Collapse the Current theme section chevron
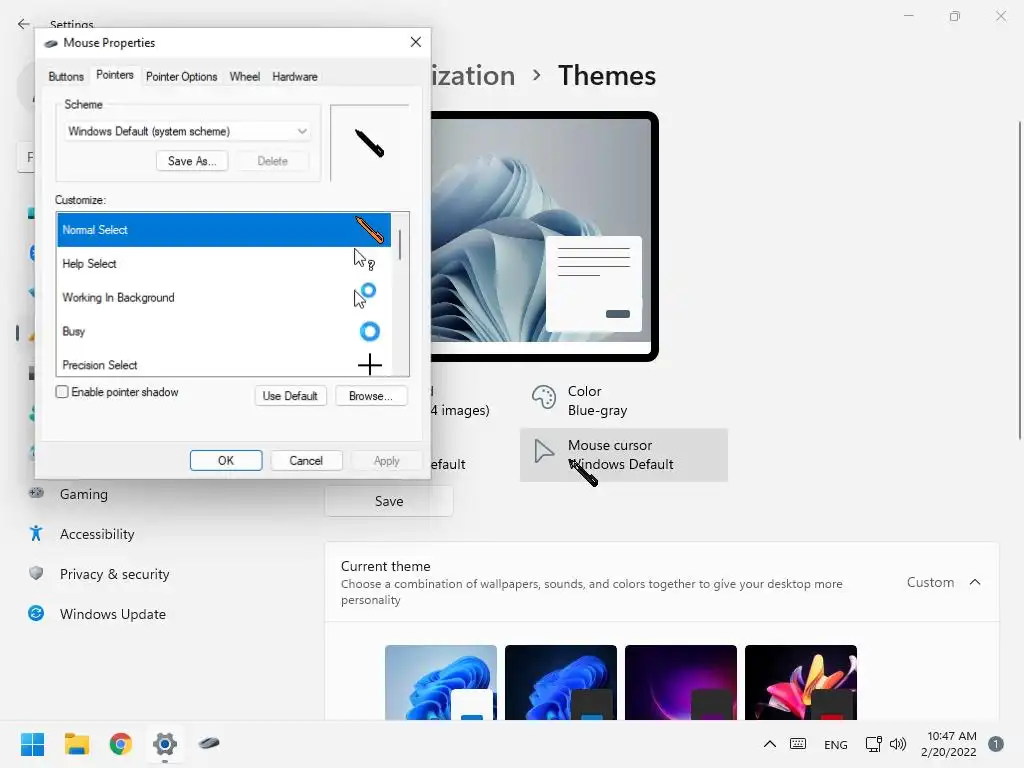Screen dimensions: 1024x768 [x=975, y=582]
